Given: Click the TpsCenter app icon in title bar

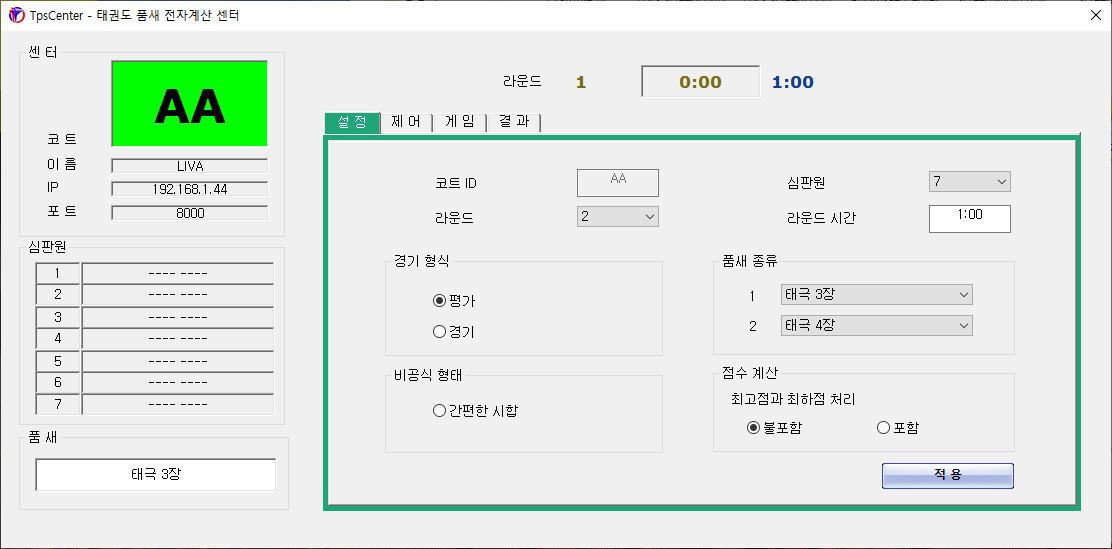Looking at the screenshot, I should pyautogui.click(x=16, y=16).
